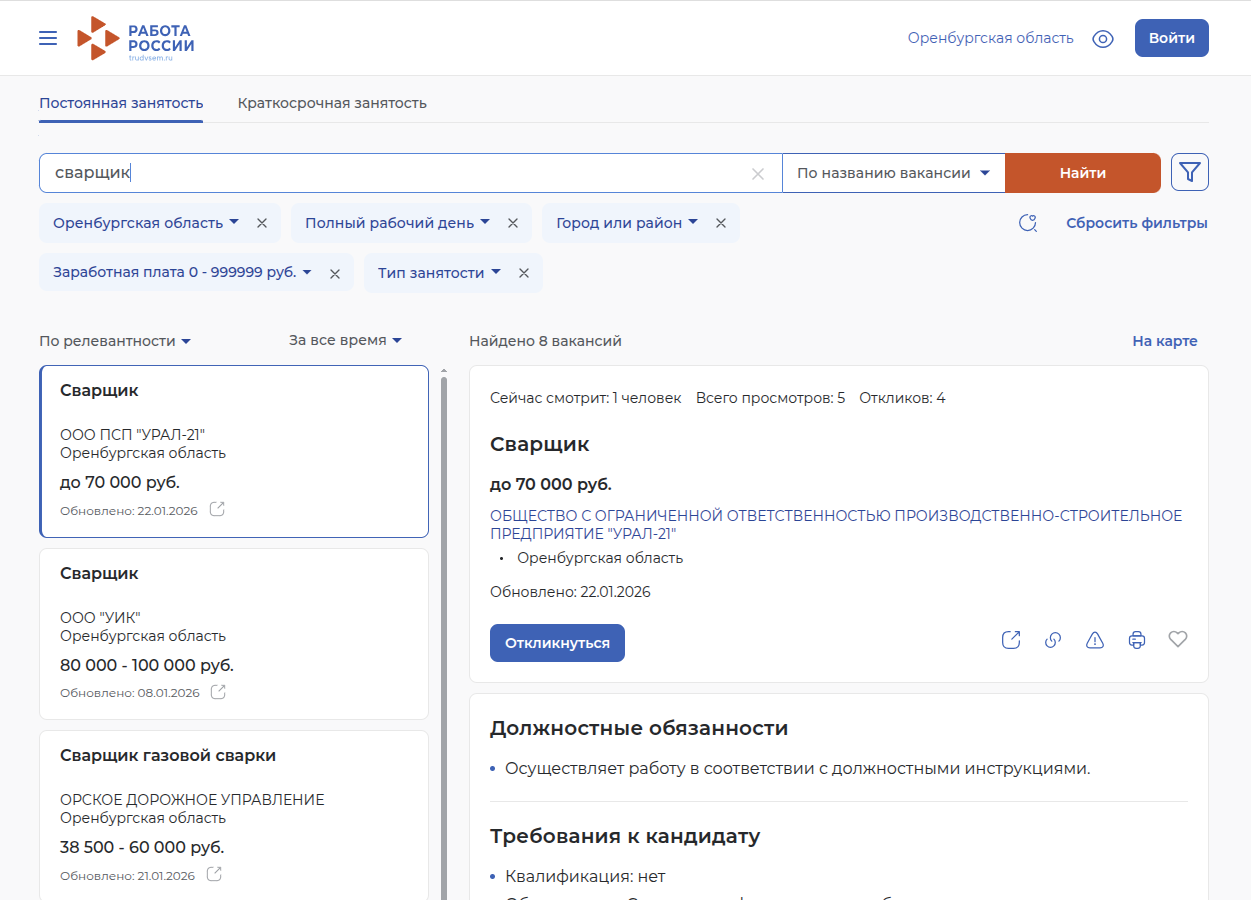Viewport: 1251px width, 900px height.
Task: Report vacancy warning icon
Action: (x=1095, y=640)
